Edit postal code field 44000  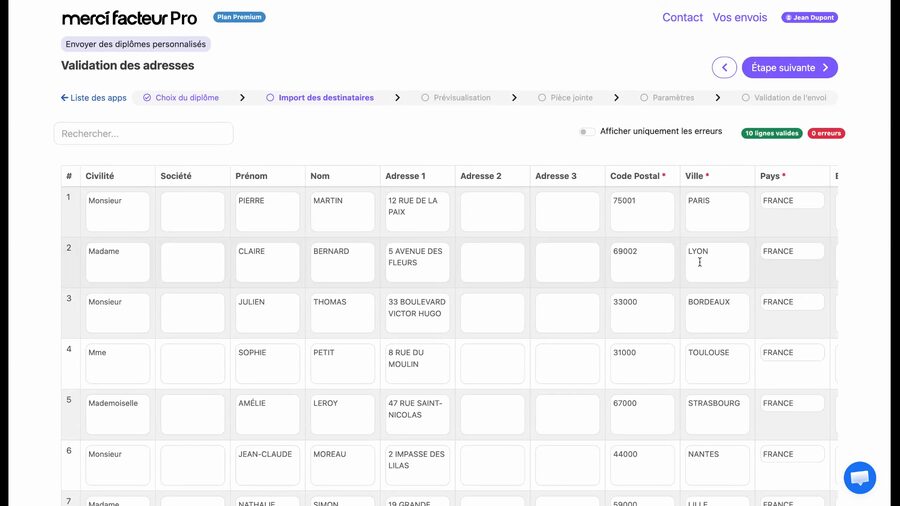[x=642, y=465]
